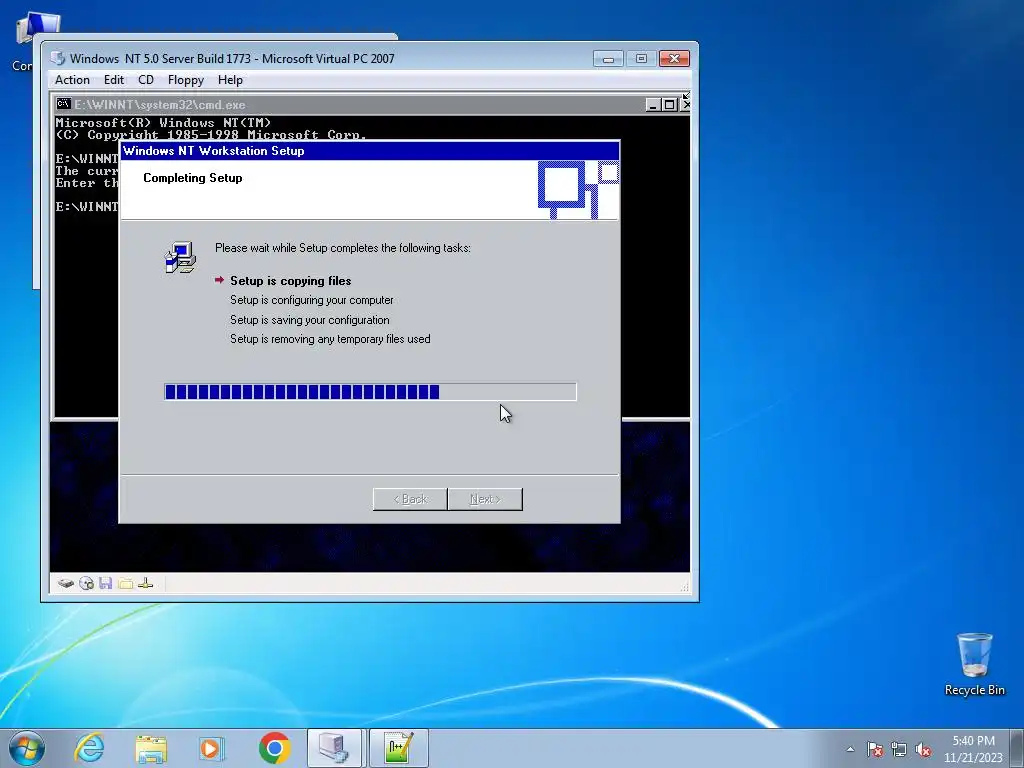Click the setup computer icon in wizard

[180, 257]
